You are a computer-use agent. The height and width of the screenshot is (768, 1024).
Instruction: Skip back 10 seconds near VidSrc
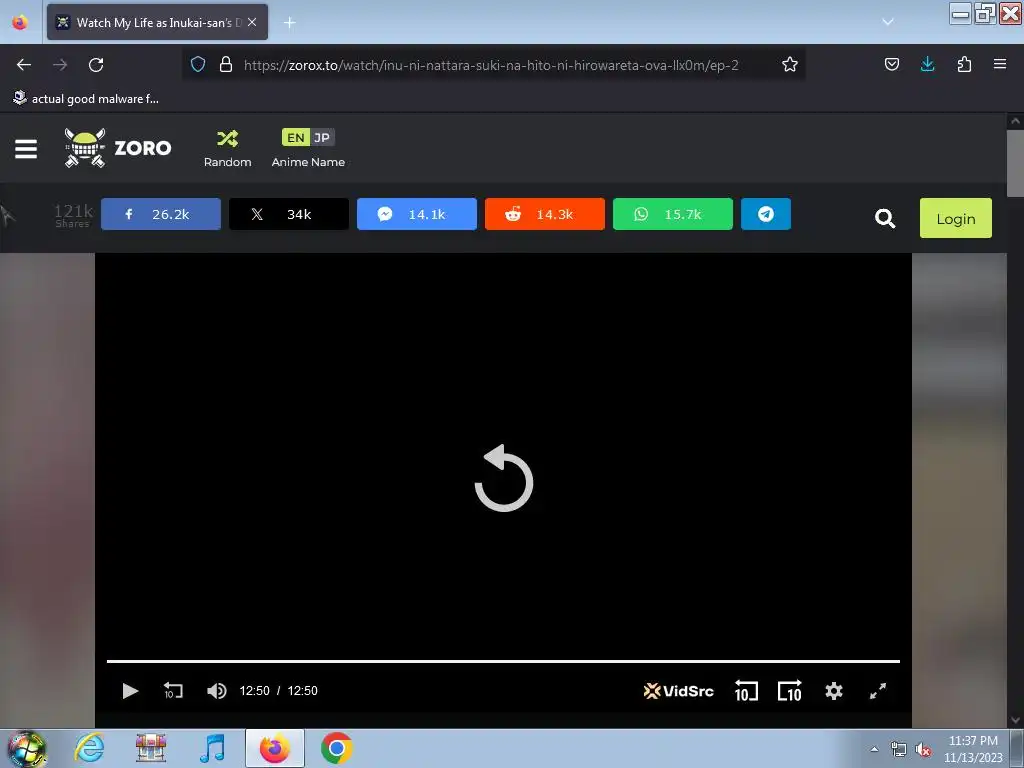click(746, 691)
